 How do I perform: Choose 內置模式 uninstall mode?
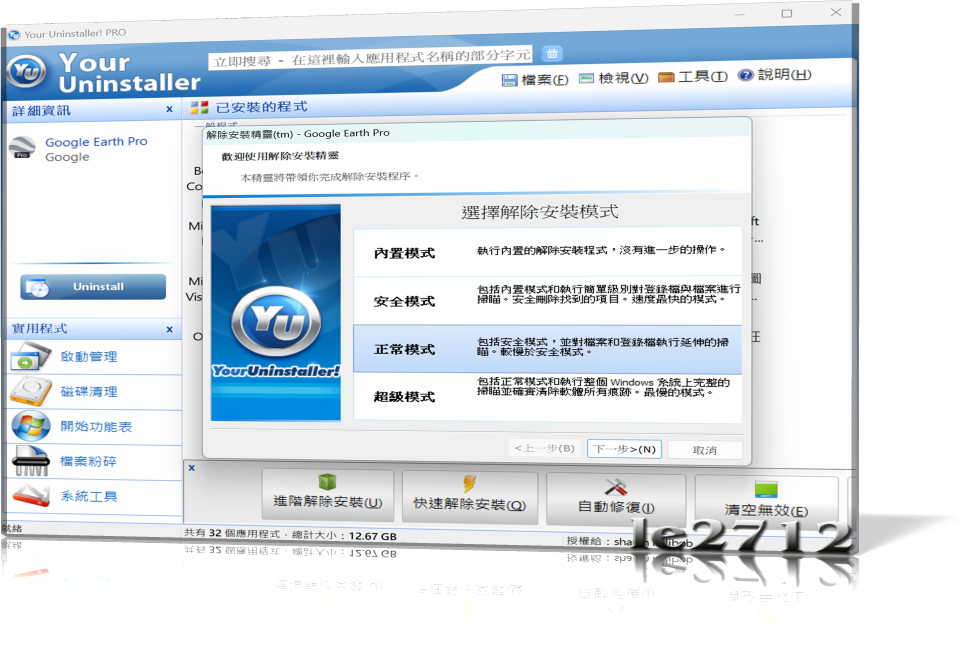tap(547, 252)
